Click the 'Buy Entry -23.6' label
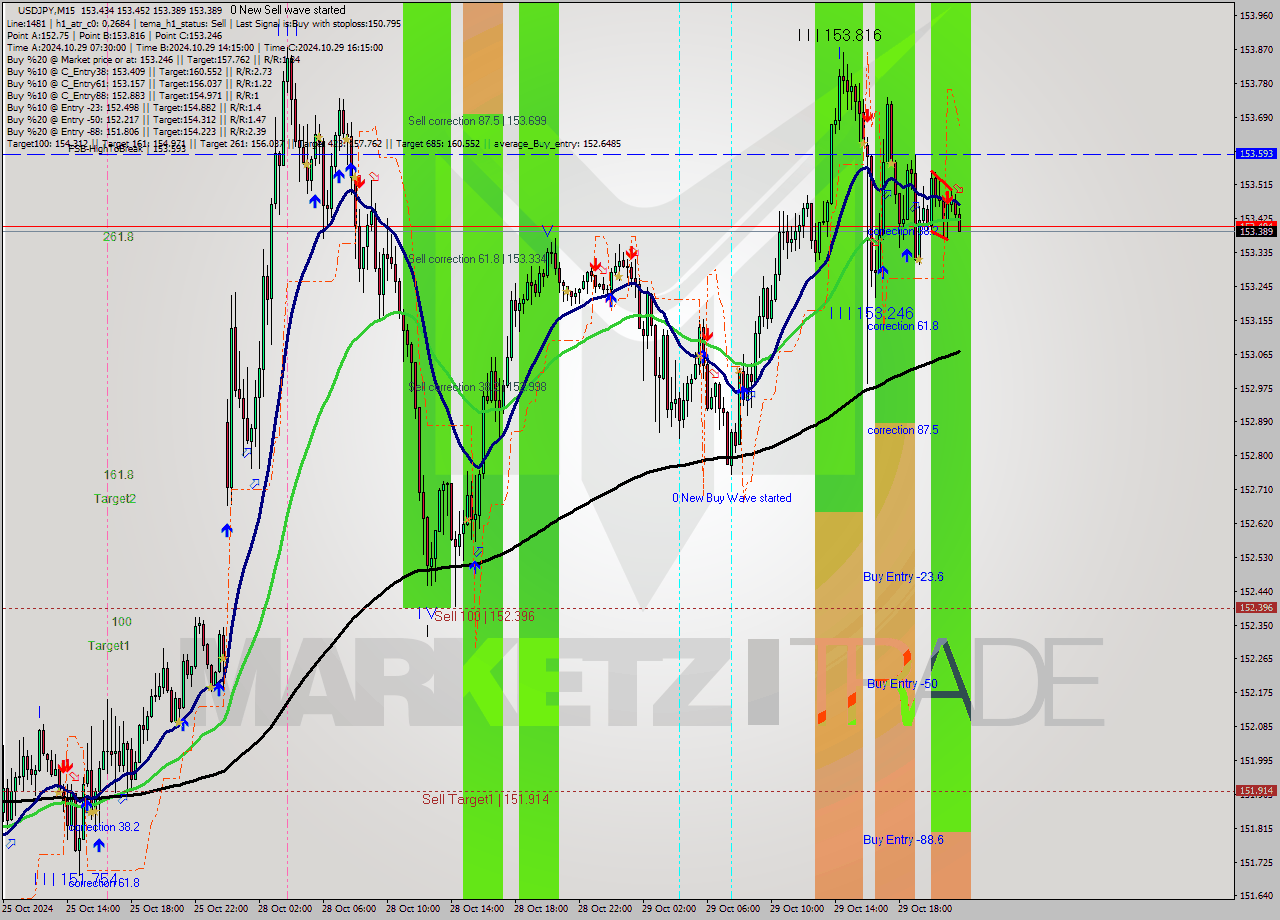 pyautogui.click(x=903, y=577)
